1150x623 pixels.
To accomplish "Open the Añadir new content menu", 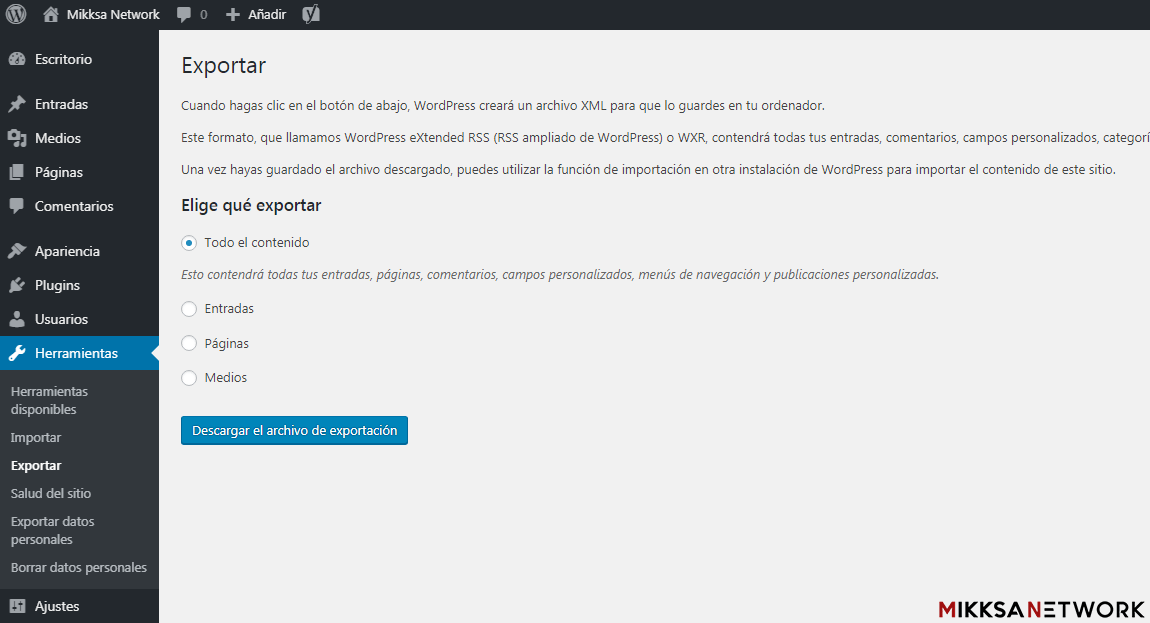I will [x=258, y=15].
